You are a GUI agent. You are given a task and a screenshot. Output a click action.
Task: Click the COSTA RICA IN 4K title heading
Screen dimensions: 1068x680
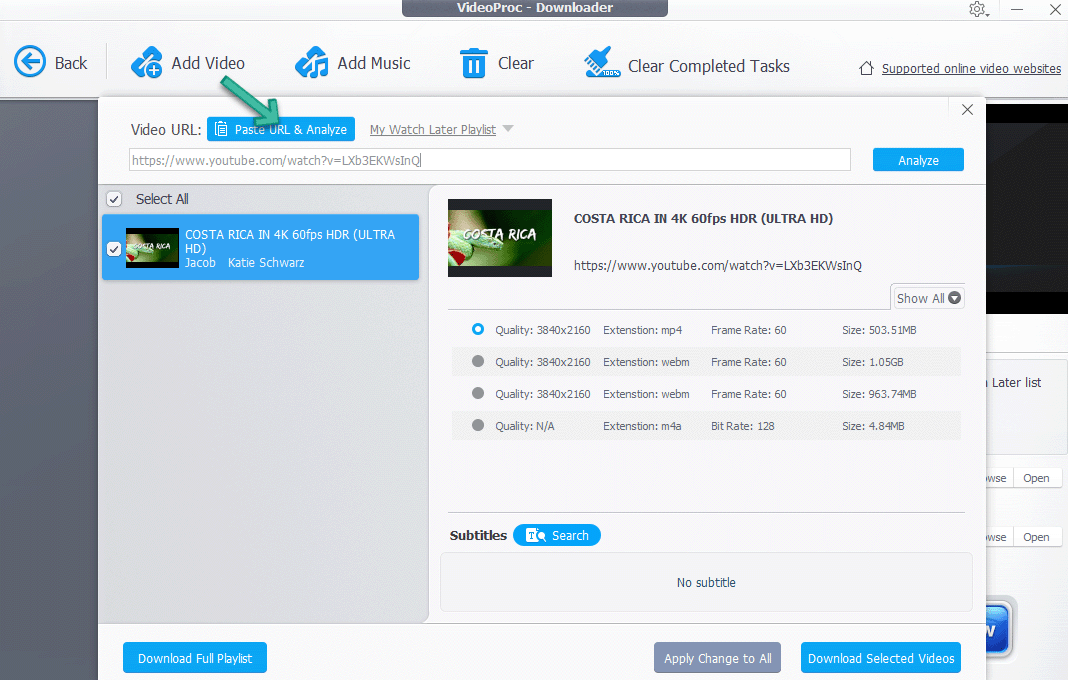703,218
